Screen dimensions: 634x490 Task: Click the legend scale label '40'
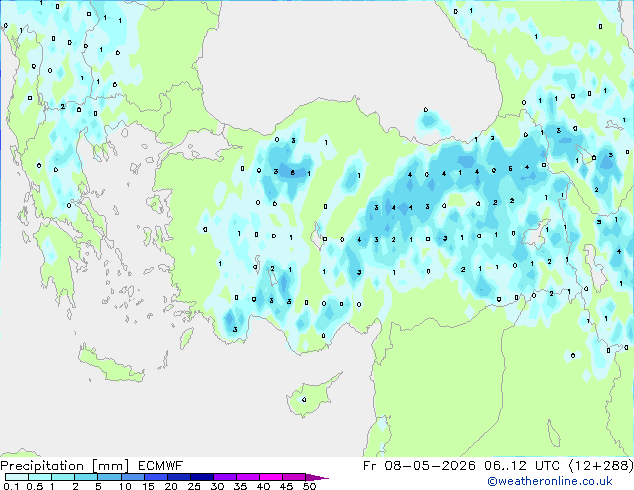263,486
